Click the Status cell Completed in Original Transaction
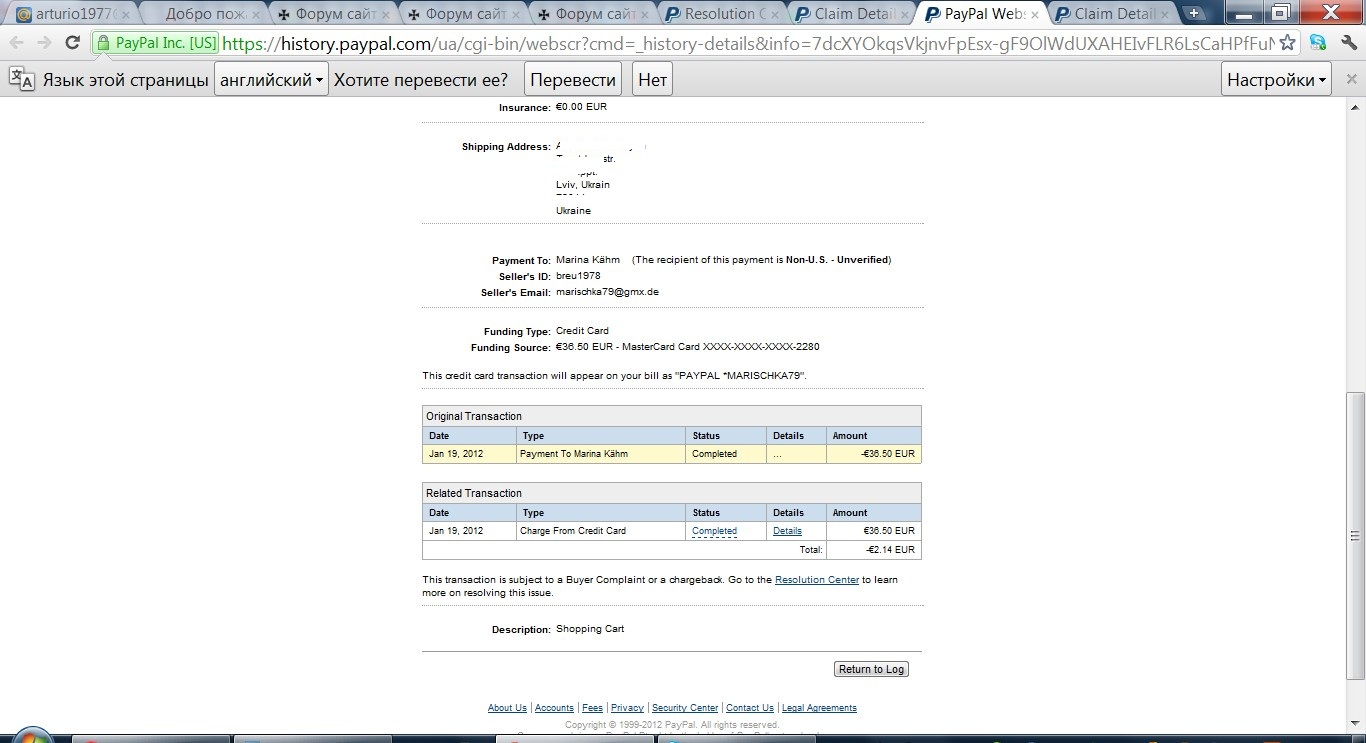Viewport: 1366px width, 743px height. click(727, 454)
